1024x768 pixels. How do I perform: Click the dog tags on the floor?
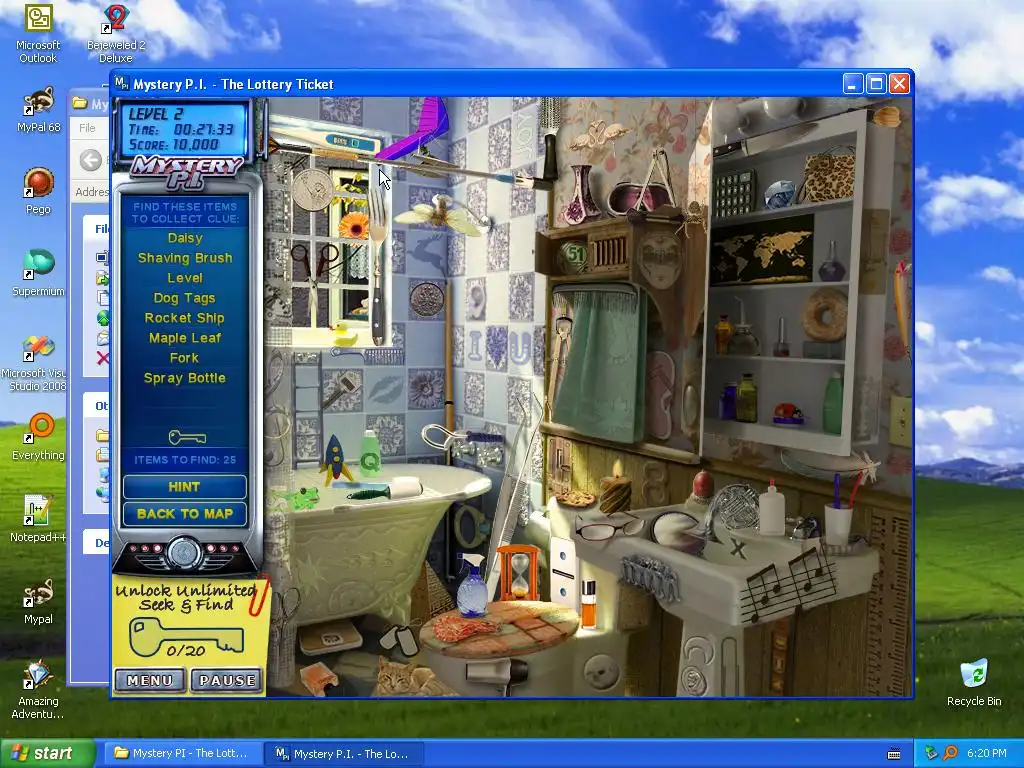399,639
